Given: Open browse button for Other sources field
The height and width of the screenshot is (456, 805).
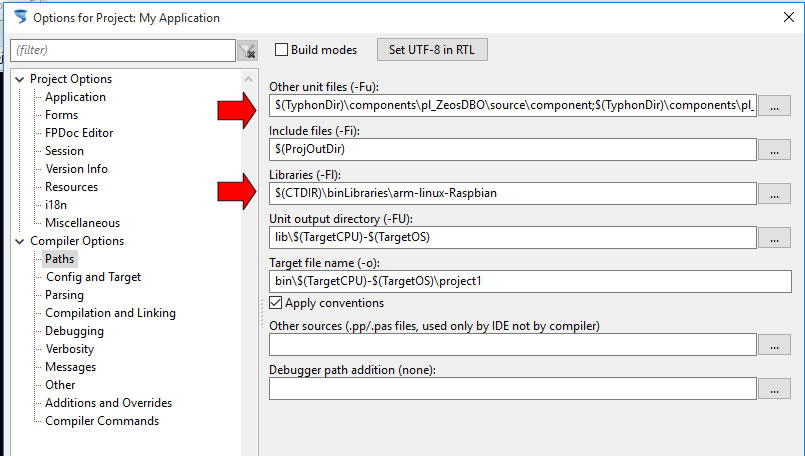Looking at the screenshot, I should pyautogui.click(x=774, y=345).
